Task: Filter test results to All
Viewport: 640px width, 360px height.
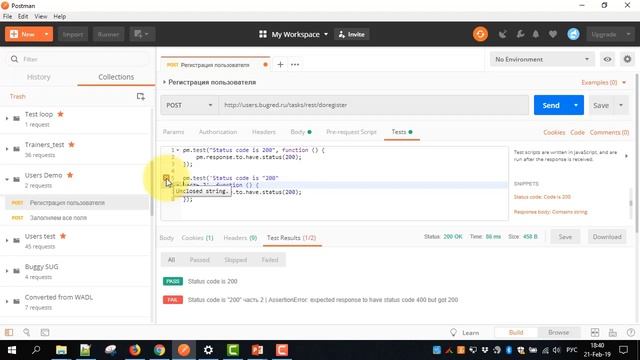Action: 171,260
